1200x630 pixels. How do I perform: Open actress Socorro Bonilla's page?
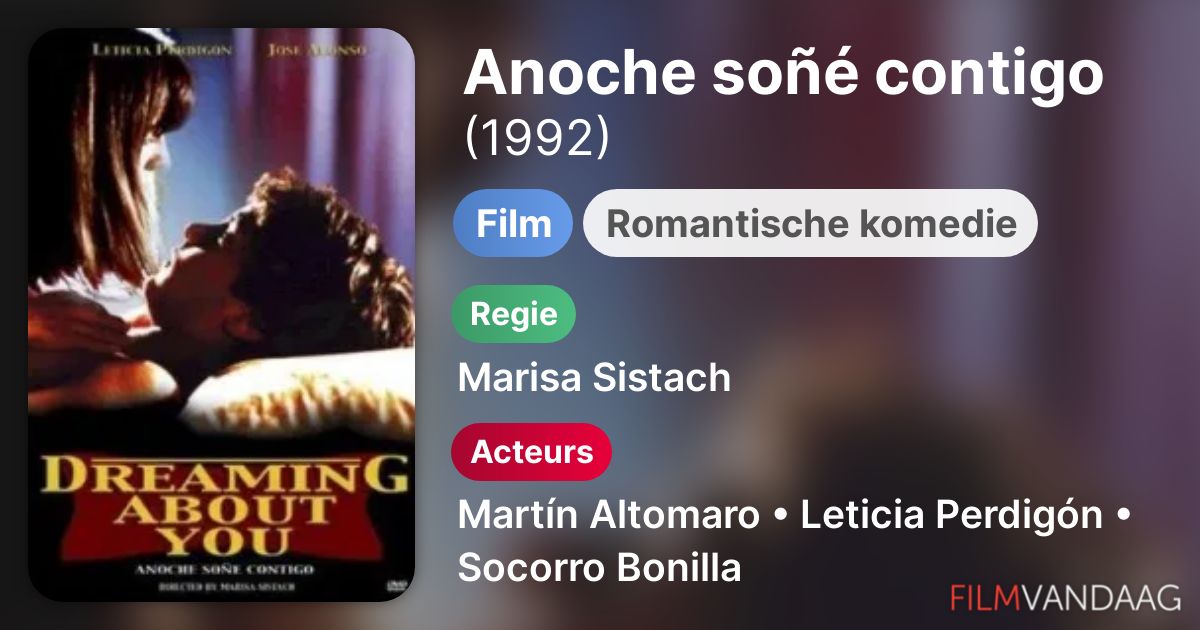click(x=599, y=568)
